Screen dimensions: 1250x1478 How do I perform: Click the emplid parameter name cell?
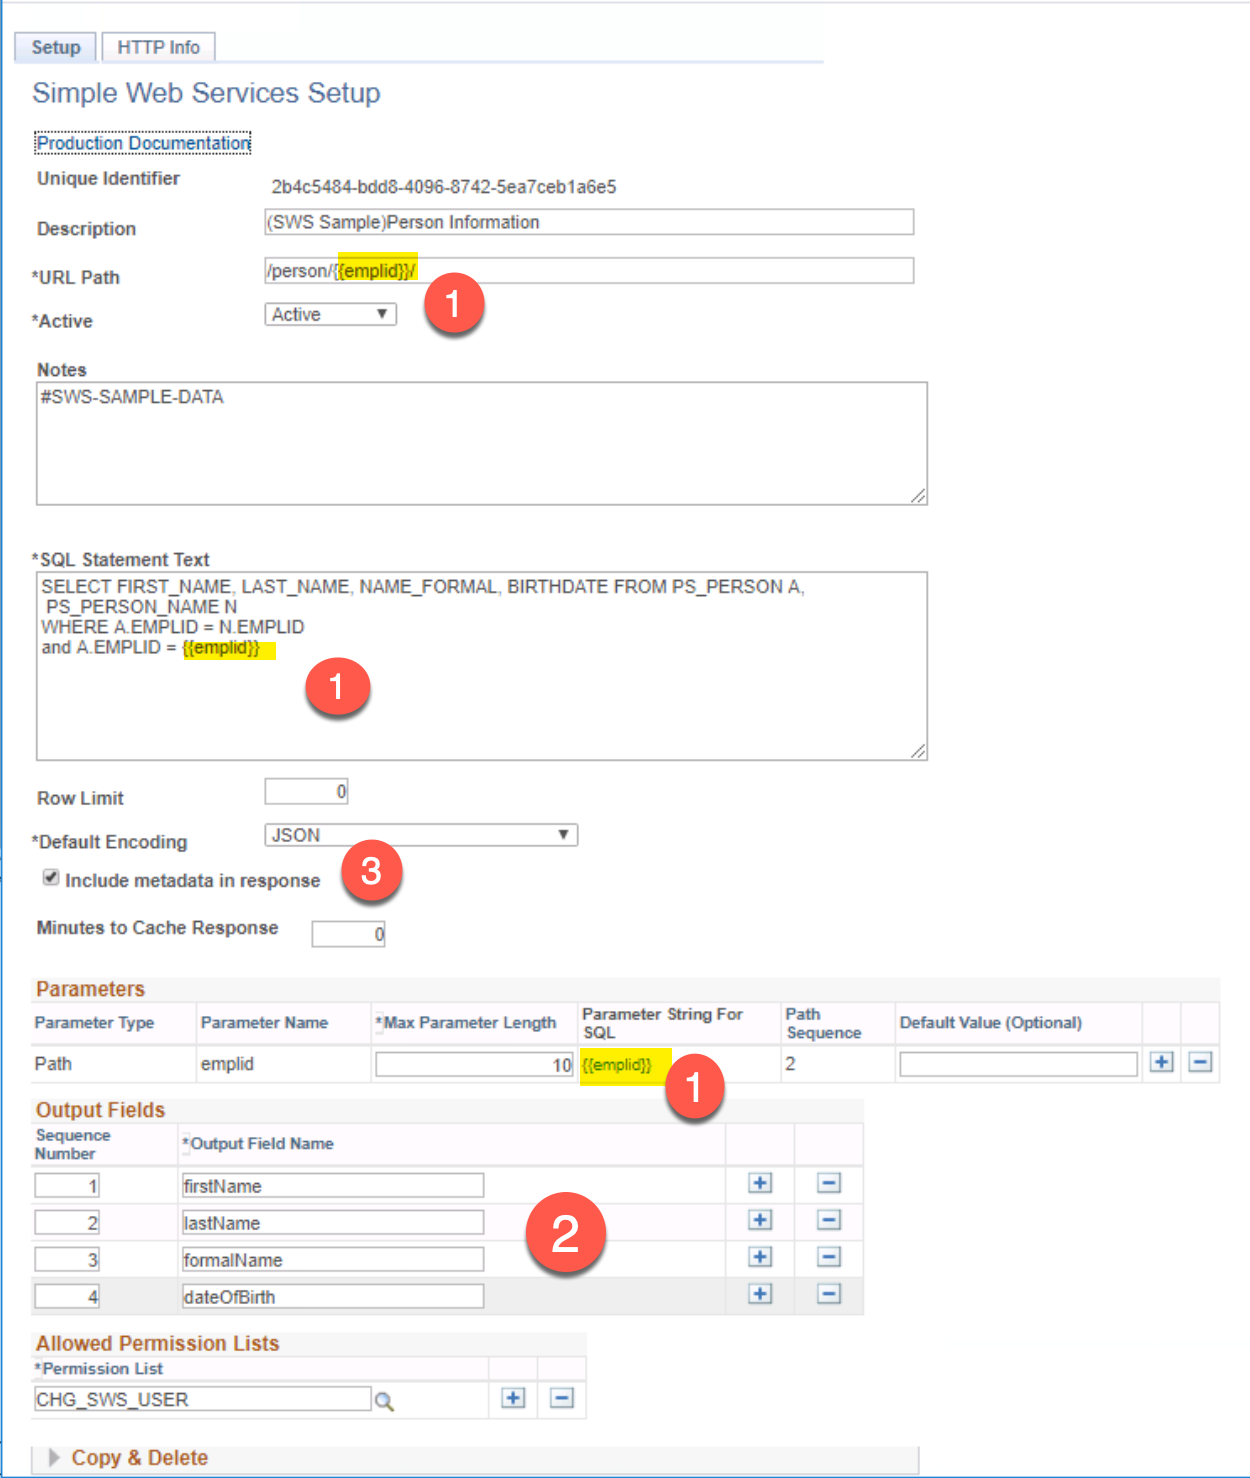[x=227, y=1064]
